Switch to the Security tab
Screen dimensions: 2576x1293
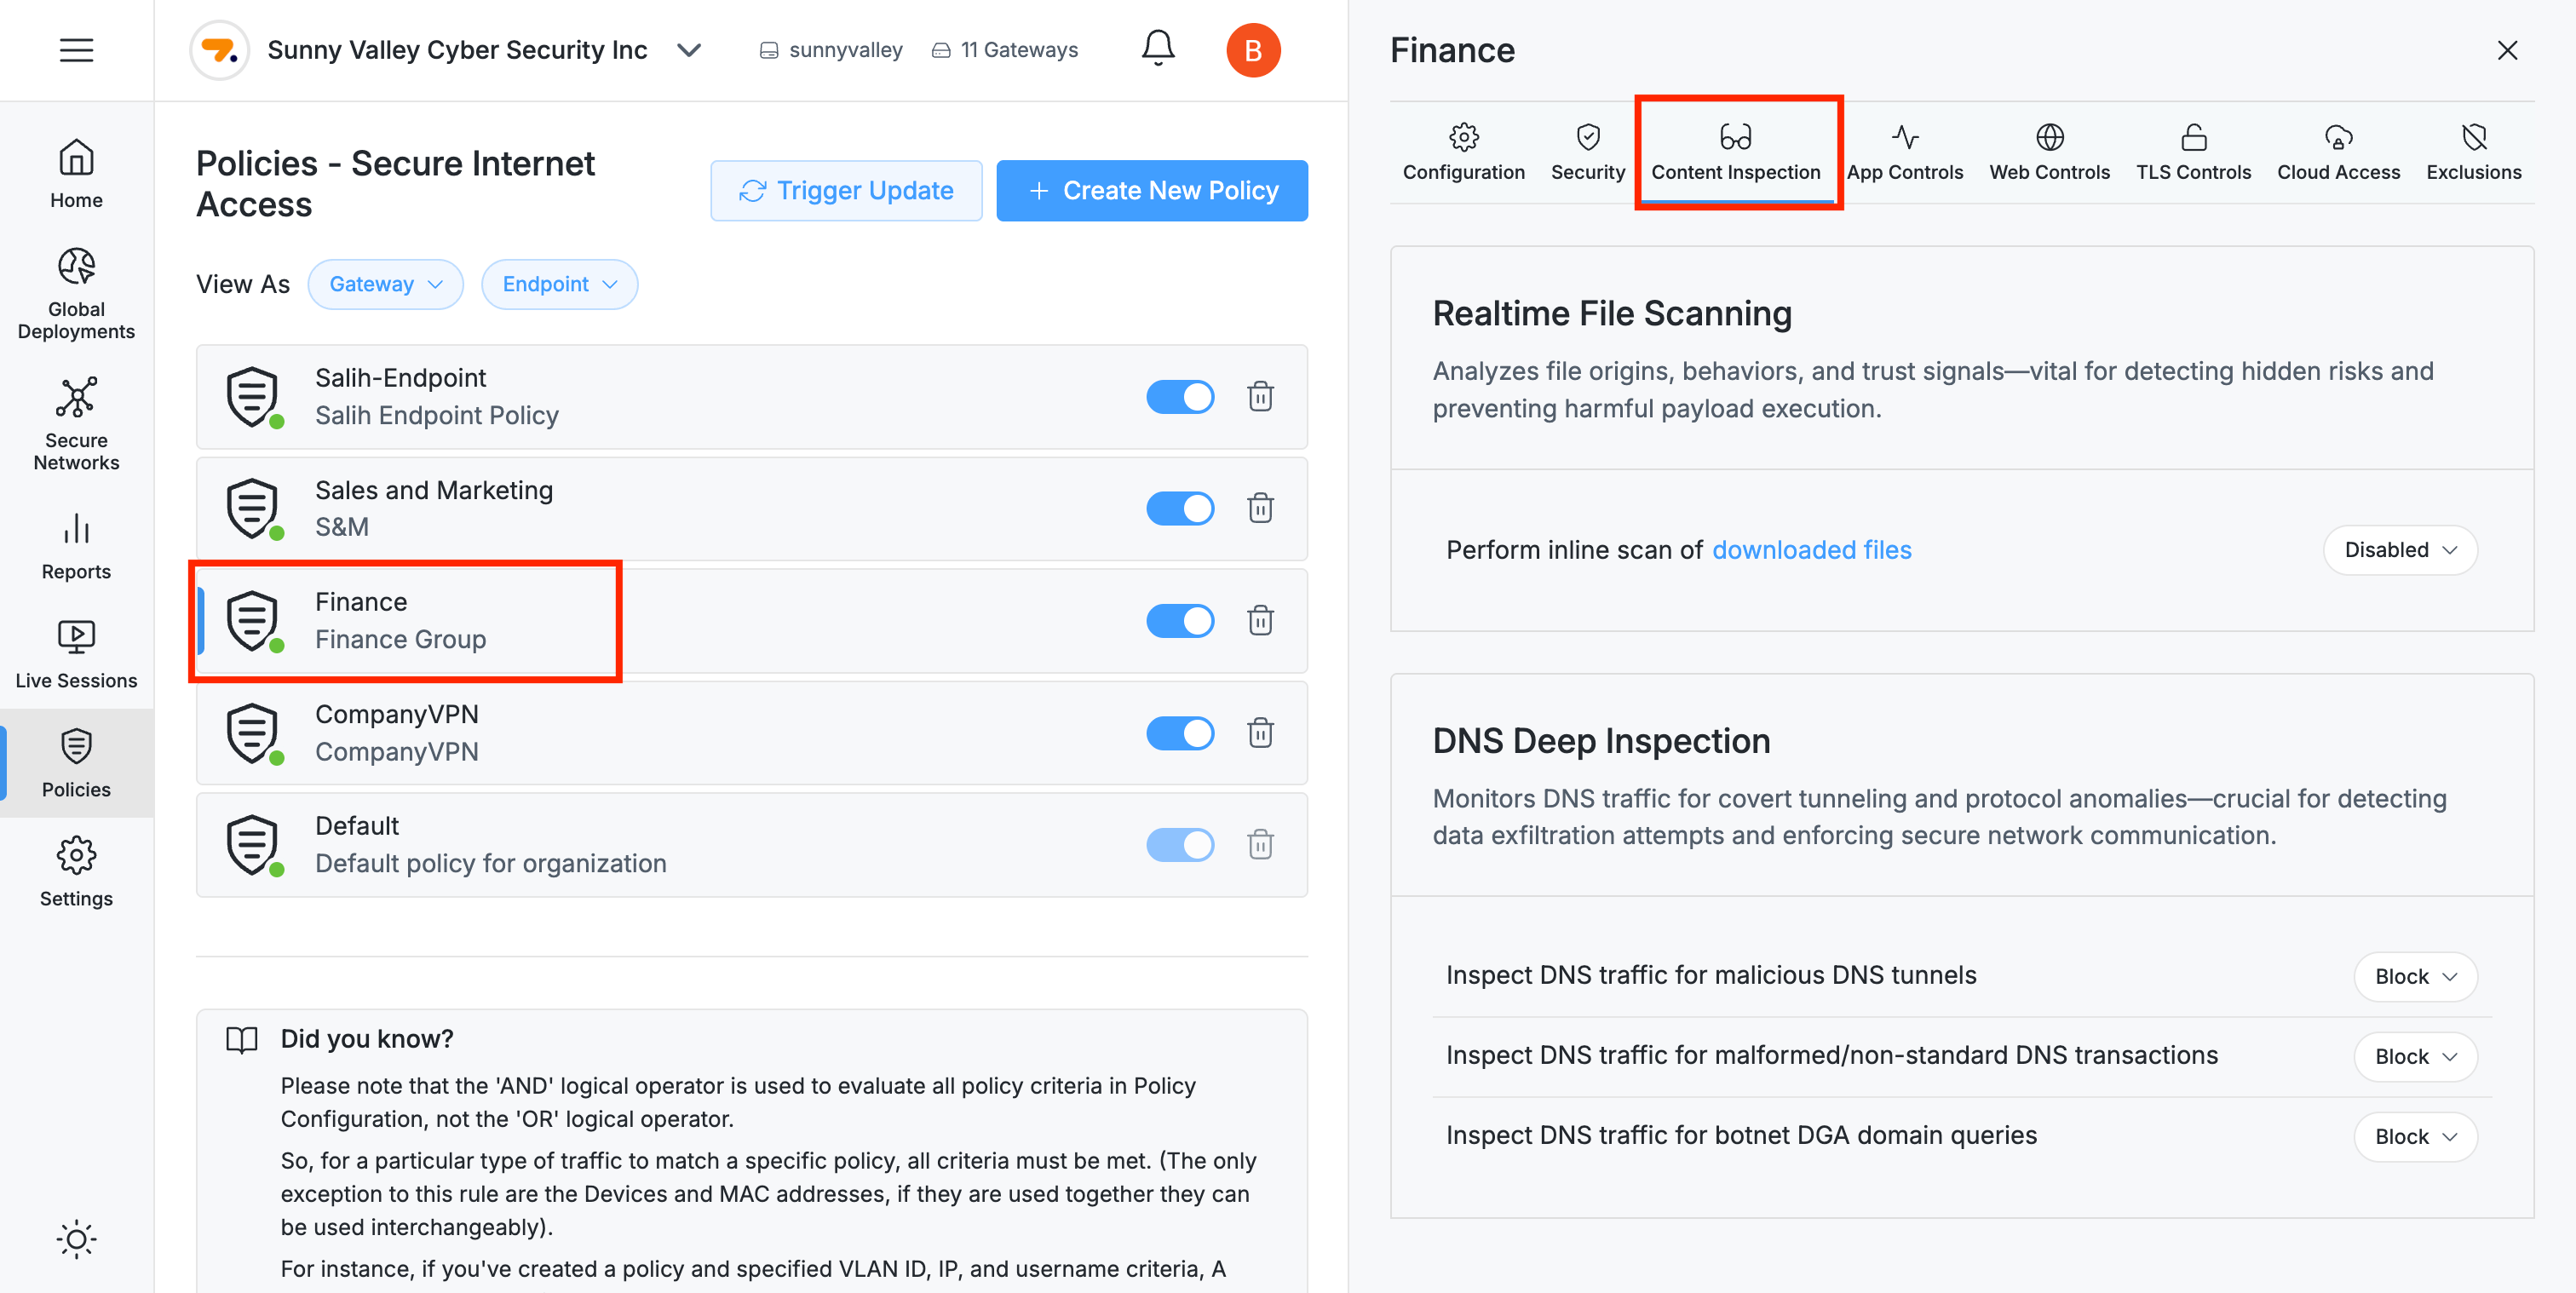(x=1587, y=150)
